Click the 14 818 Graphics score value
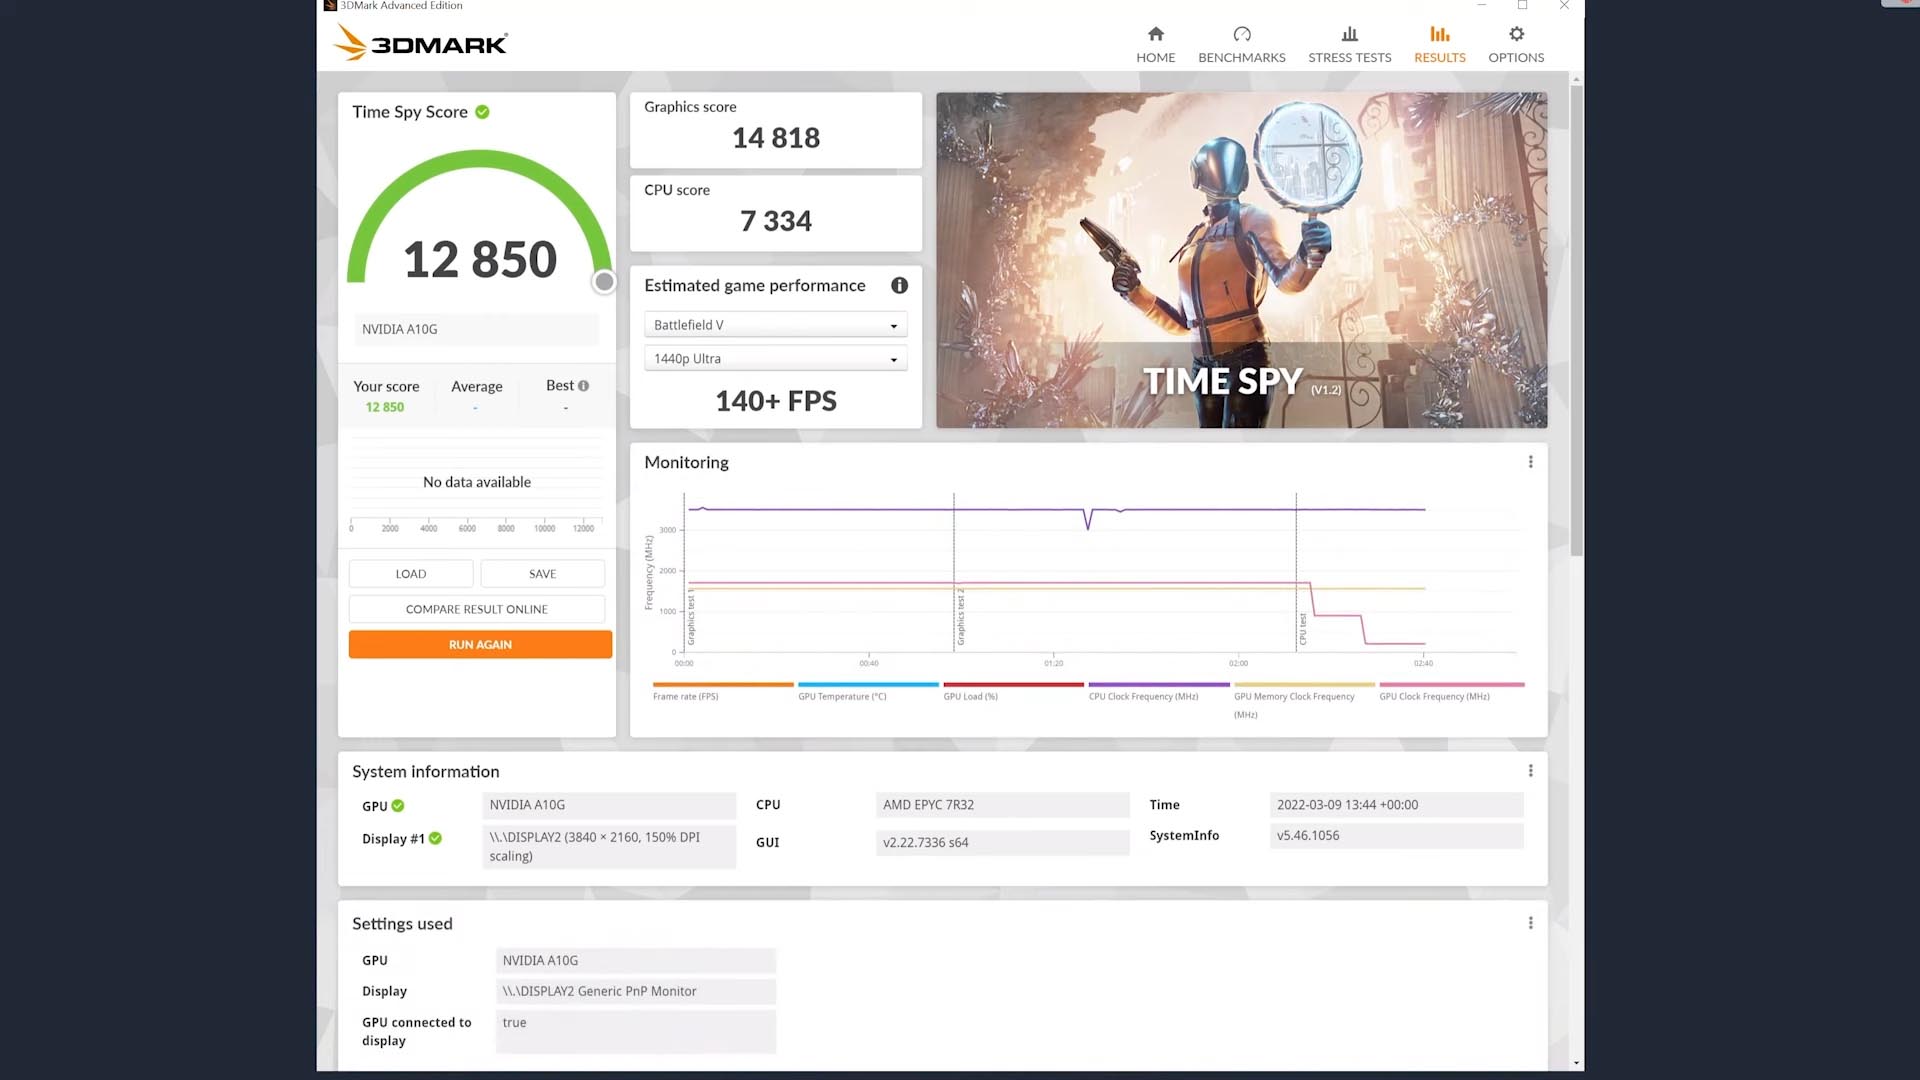The width and height of the screenshot is (1920, 1080). (776, 138)
